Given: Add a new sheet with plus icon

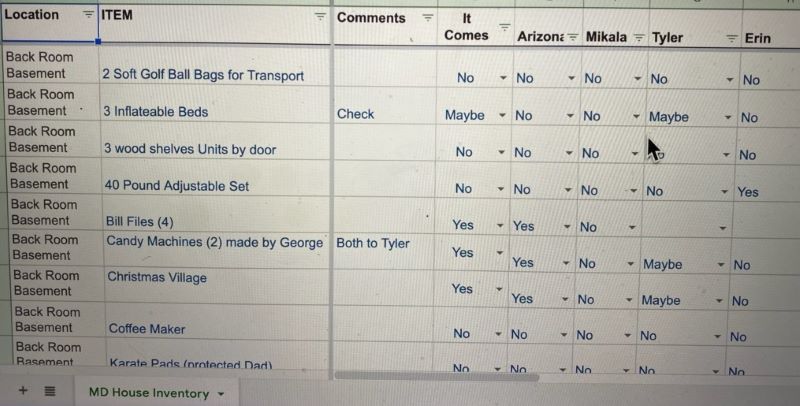Looking at the screenshot, I should 23,392.
